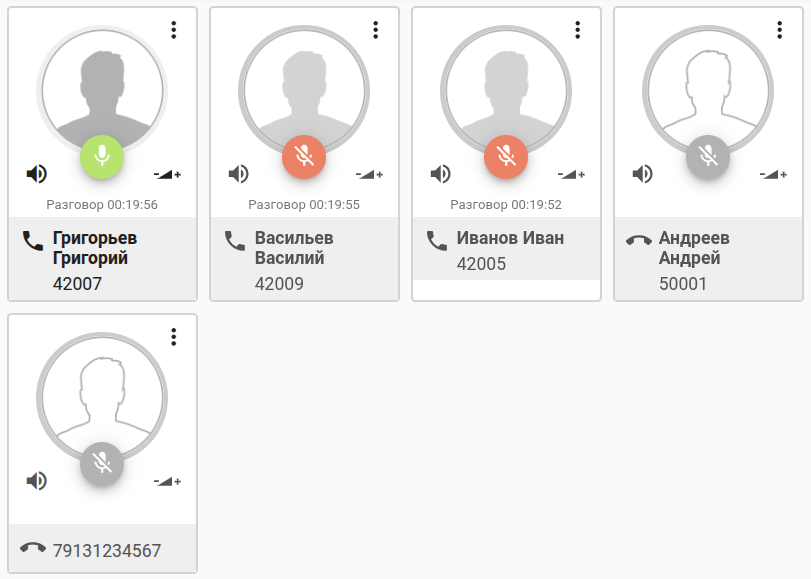Click phone handset icon beside Григорьев Григорий
Viewport: 811px width, 579px height.
point(33,240)
